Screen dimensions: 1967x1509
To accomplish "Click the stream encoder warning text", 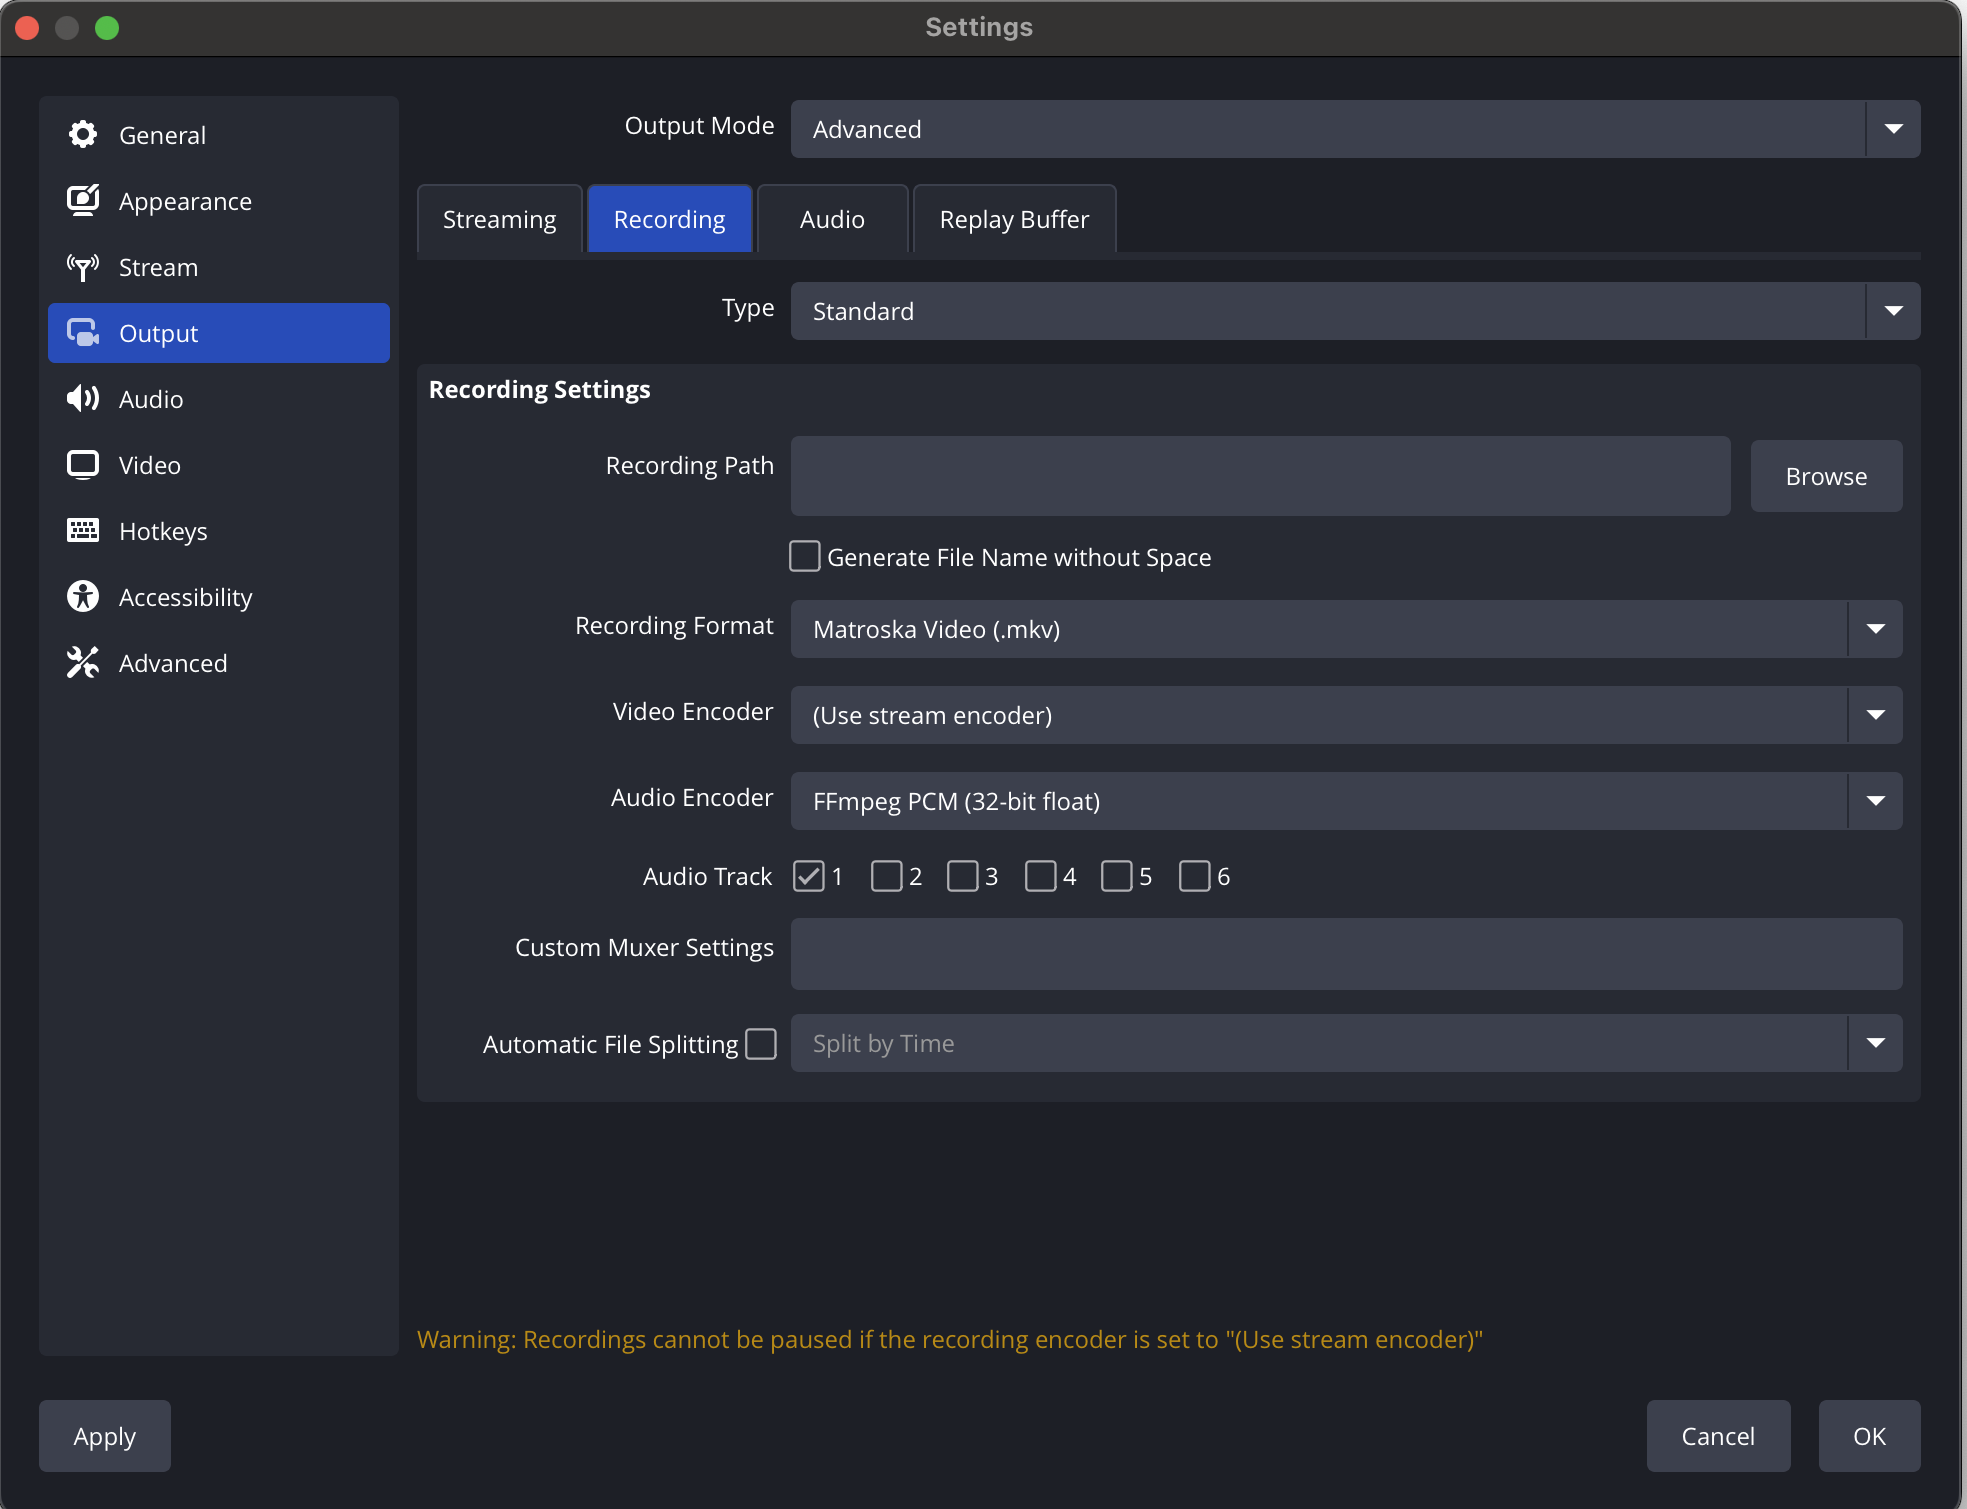I will coord(950,1339).
